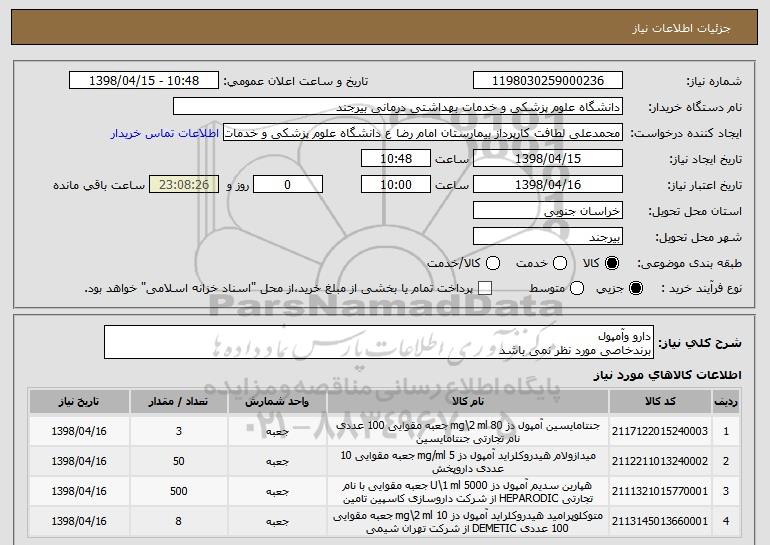
Task: Click the تعداد / مقدار column header
Action: click(x=179, y=402)
